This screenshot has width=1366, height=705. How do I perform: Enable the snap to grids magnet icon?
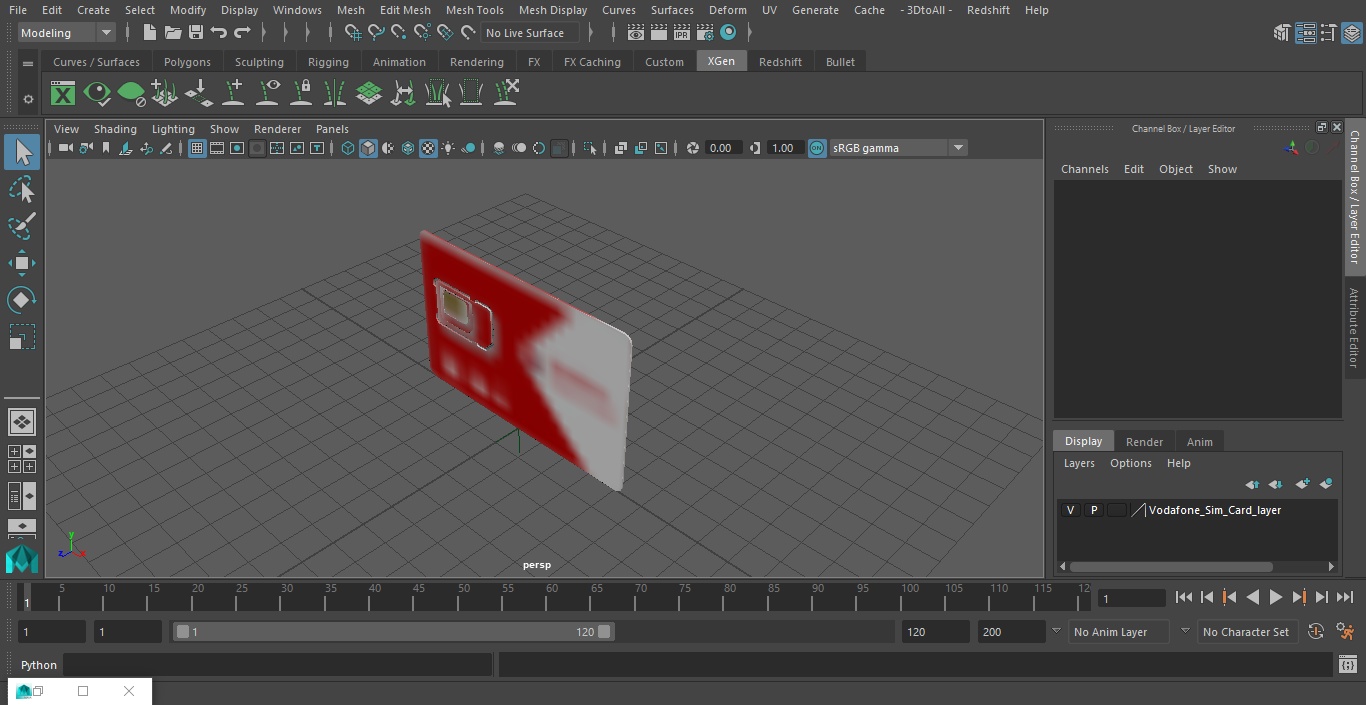tap(353, 33)
